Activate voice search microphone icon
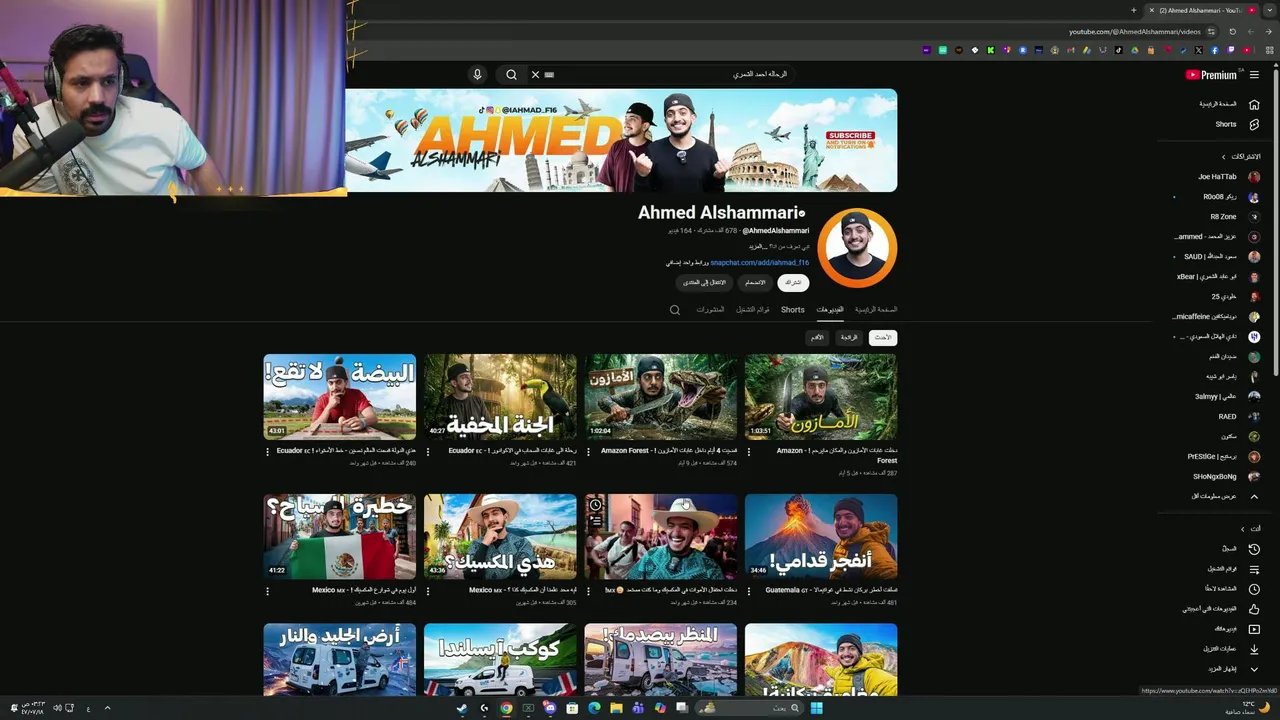The height and width of the screenshot is (720, 1280). click(x=477, y=74)
